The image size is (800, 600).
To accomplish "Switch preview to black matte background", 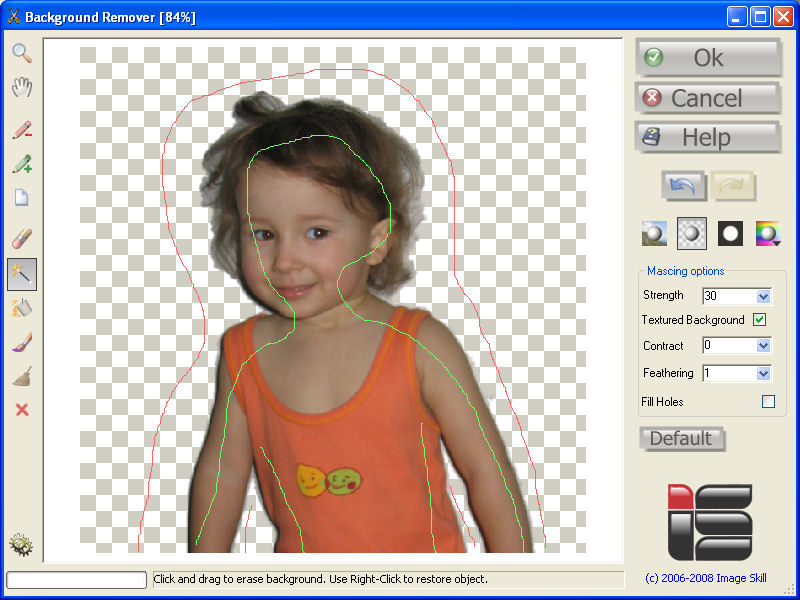I will click(x=730, y=233).
